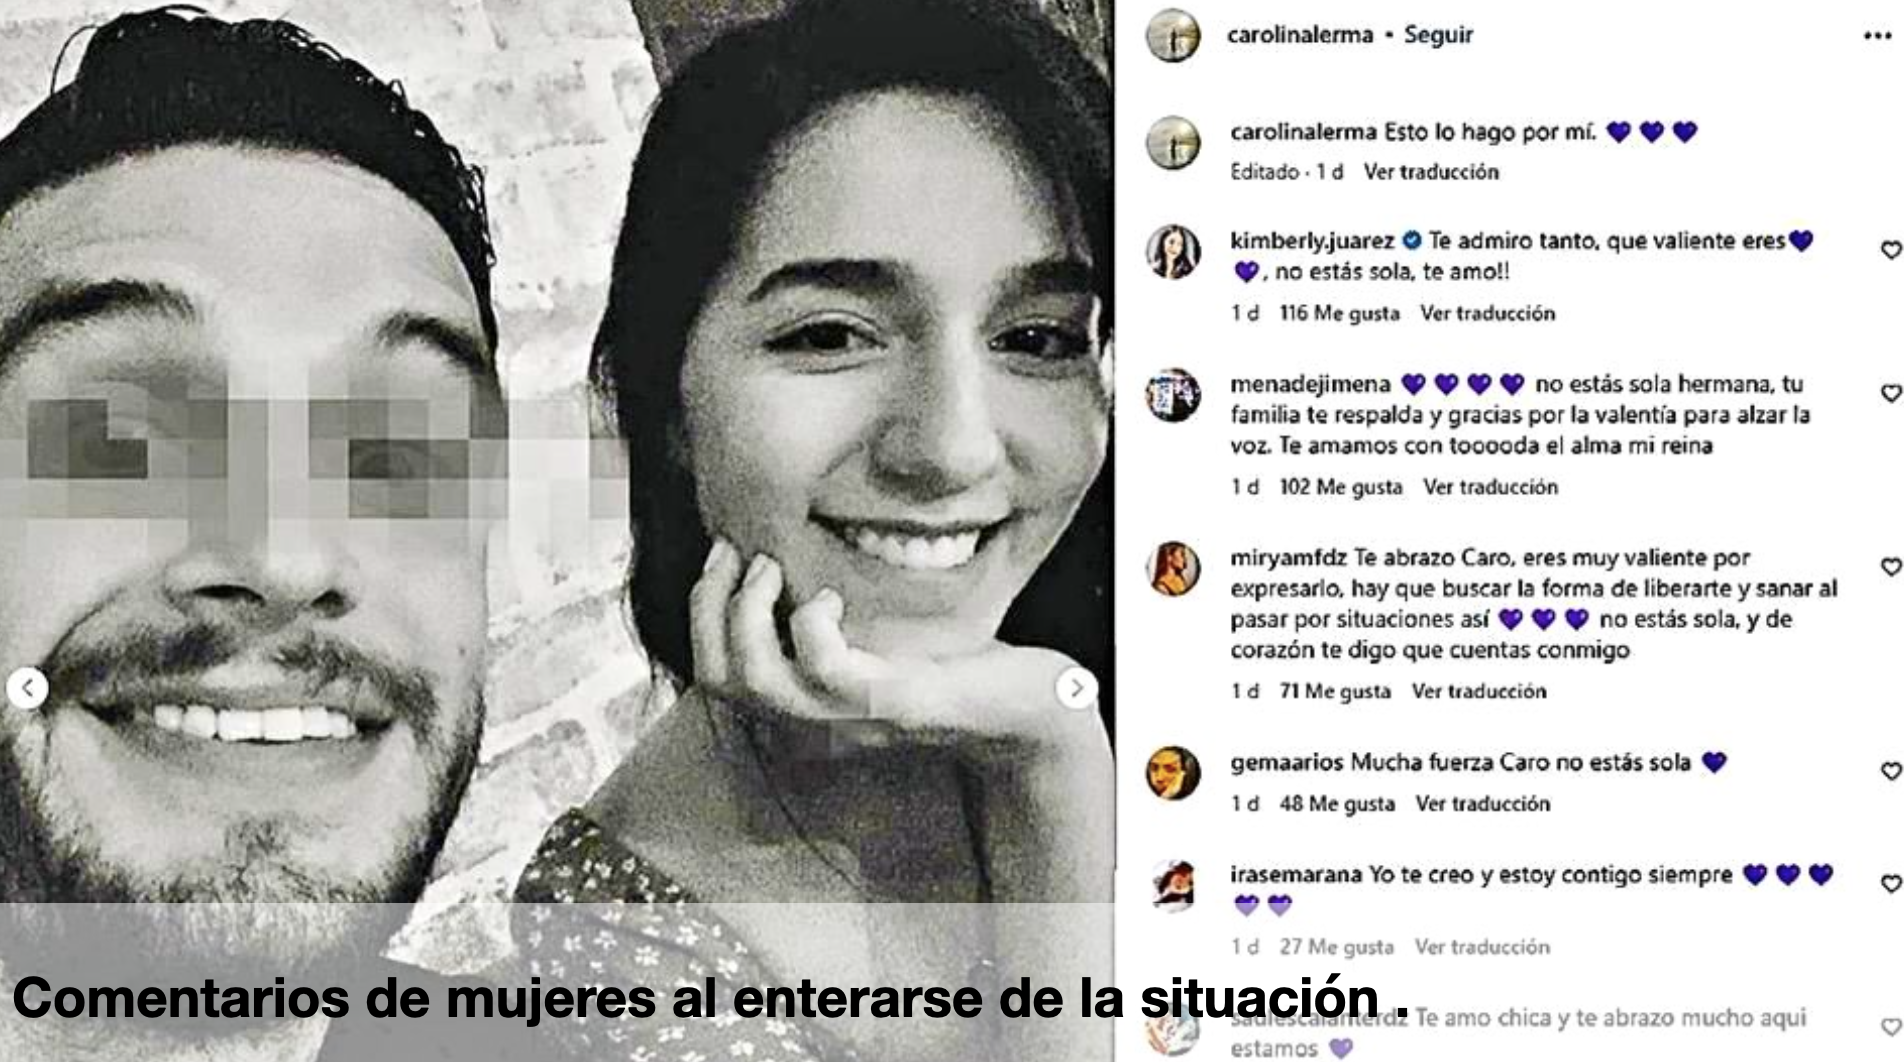Screen dimensions: 1904x1062
Task: Click the black-and-white couple photo
Action: click(x=557, y=450)
